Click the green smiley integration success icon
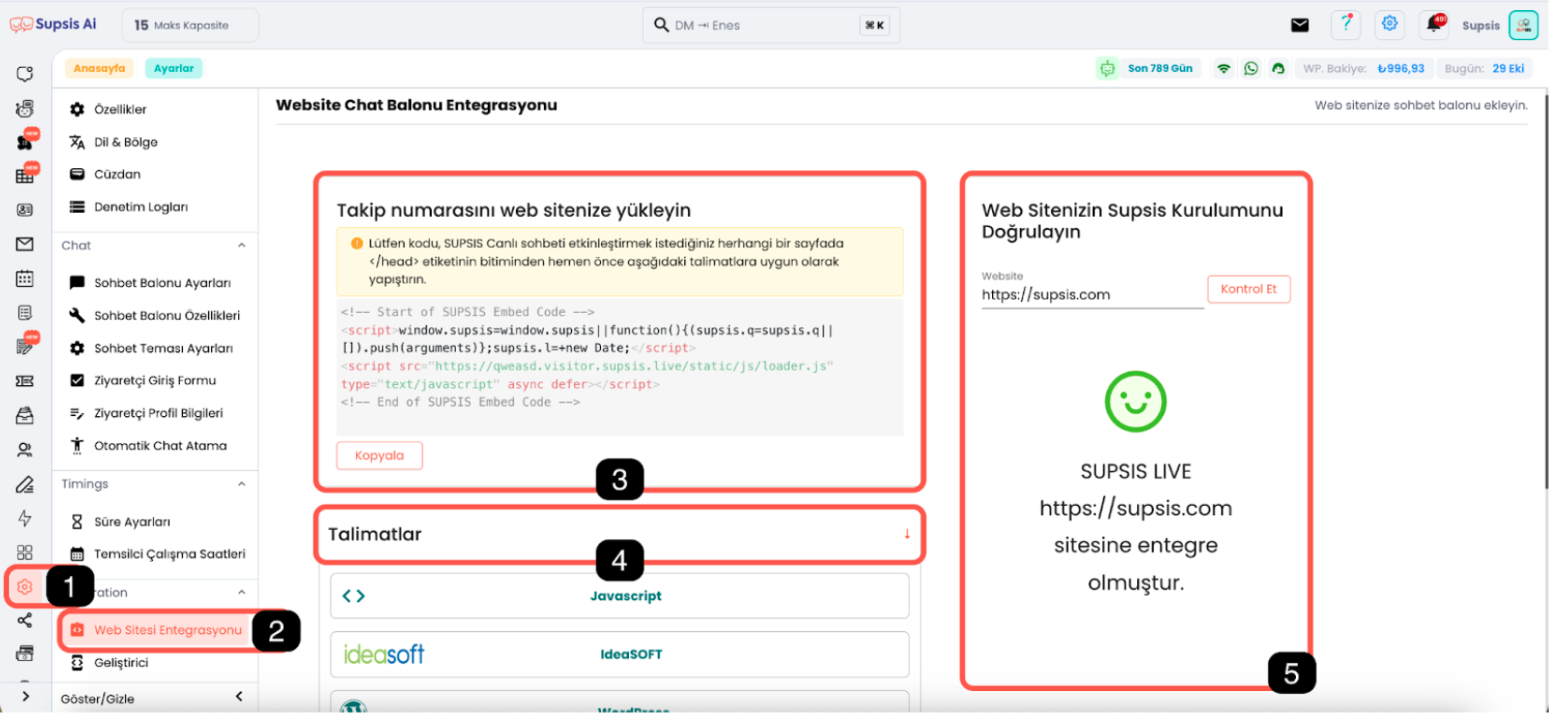 (x=1135, y=402)
